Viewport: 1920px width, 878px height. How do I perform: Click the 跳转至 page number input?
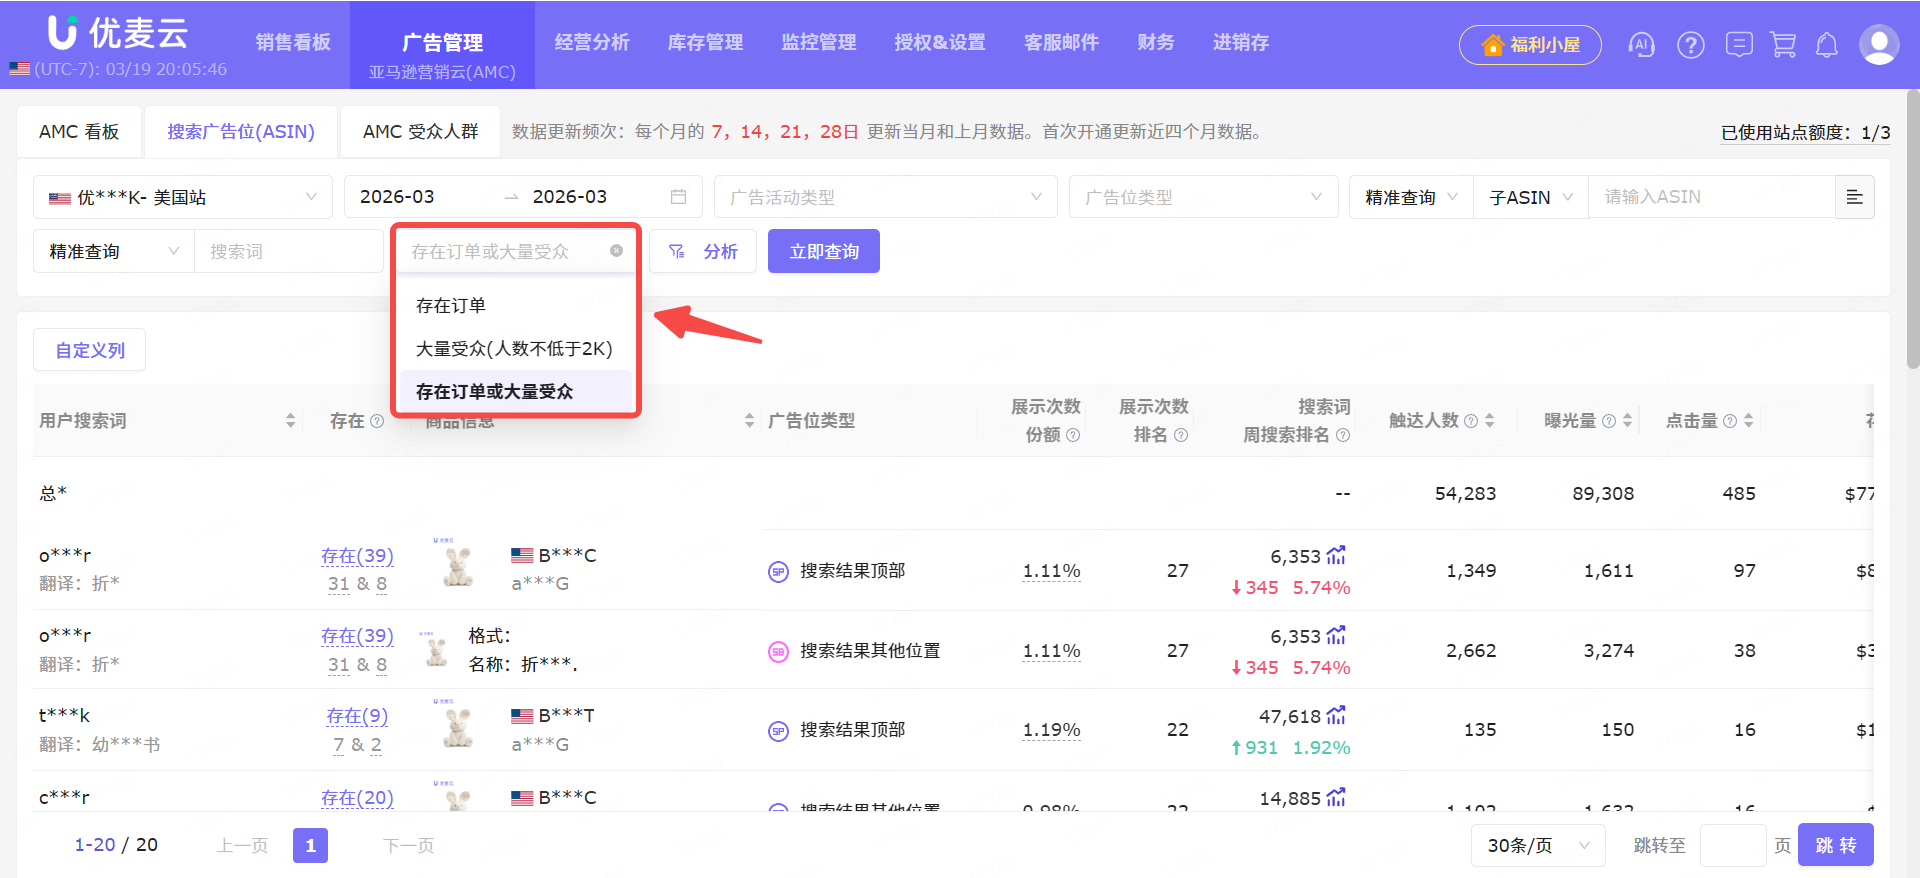(x=1733, y=845)
